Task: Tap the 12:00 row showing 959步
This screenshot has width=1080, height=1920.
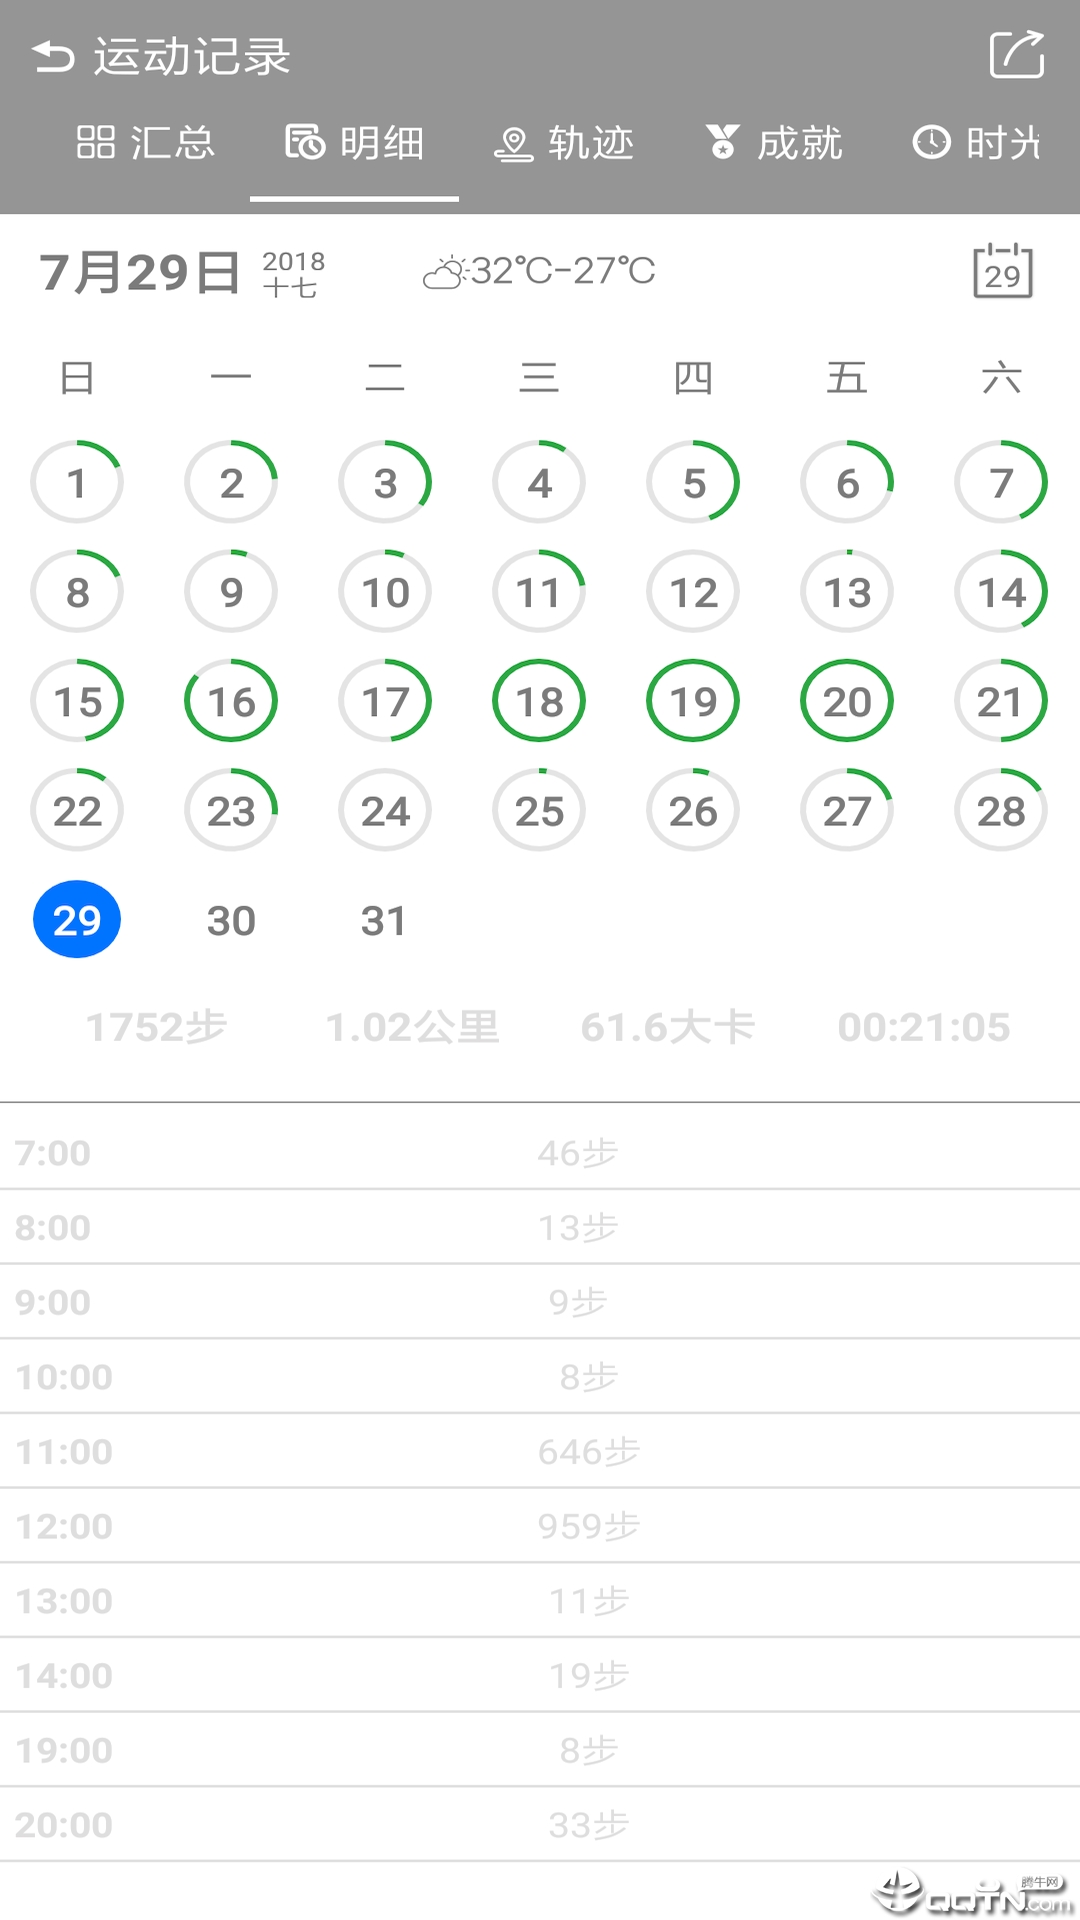Action: [x=540, y=1526]
